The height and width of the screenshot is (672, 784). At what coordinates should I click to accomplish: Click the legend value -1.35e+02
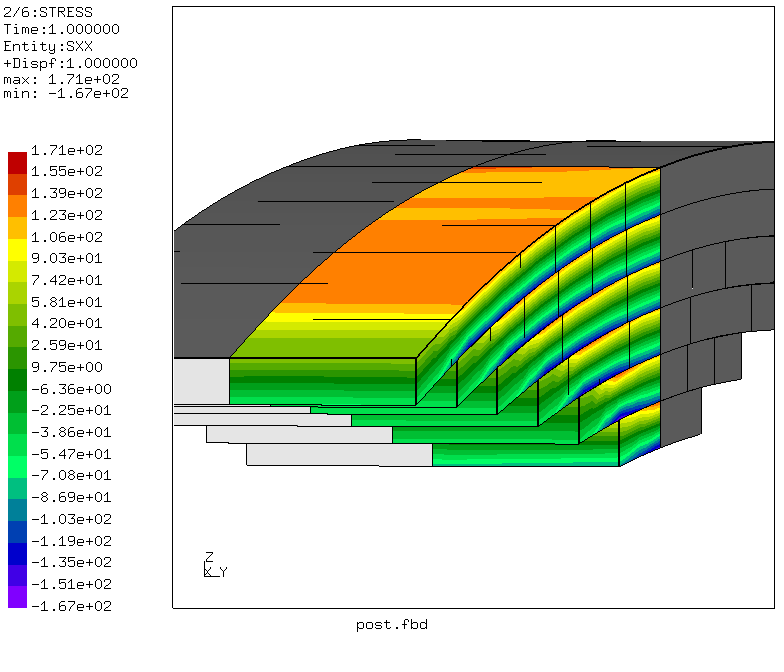pyautogui.click(x=71, y=562)
